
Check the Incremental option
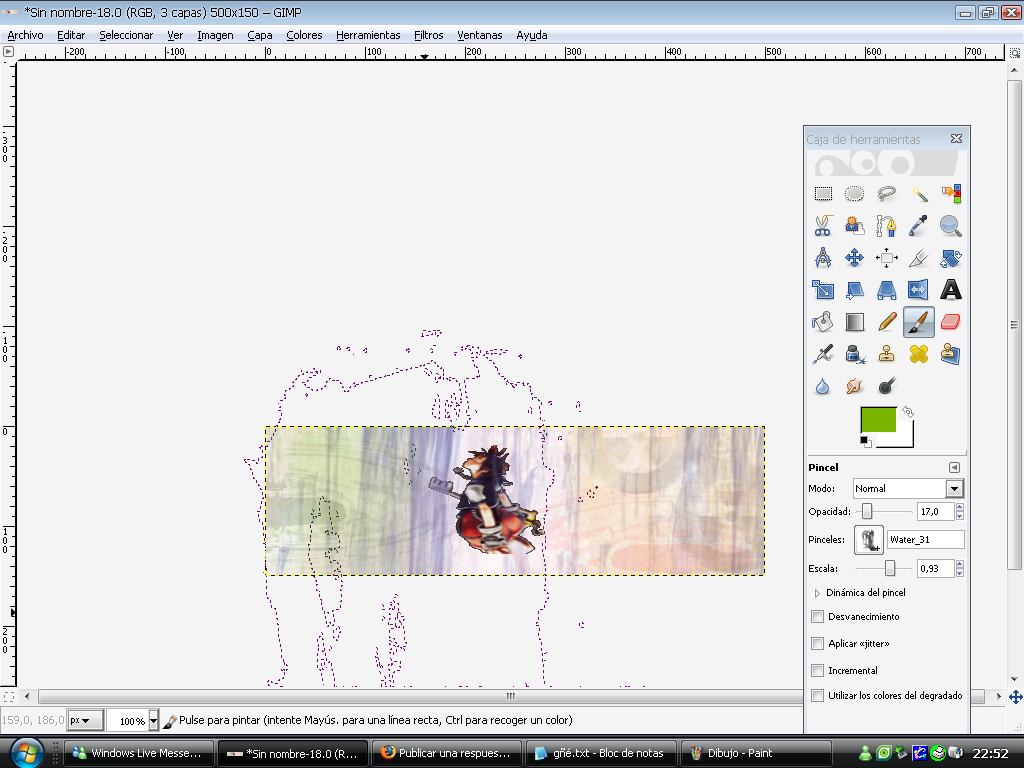pos(817,670)
